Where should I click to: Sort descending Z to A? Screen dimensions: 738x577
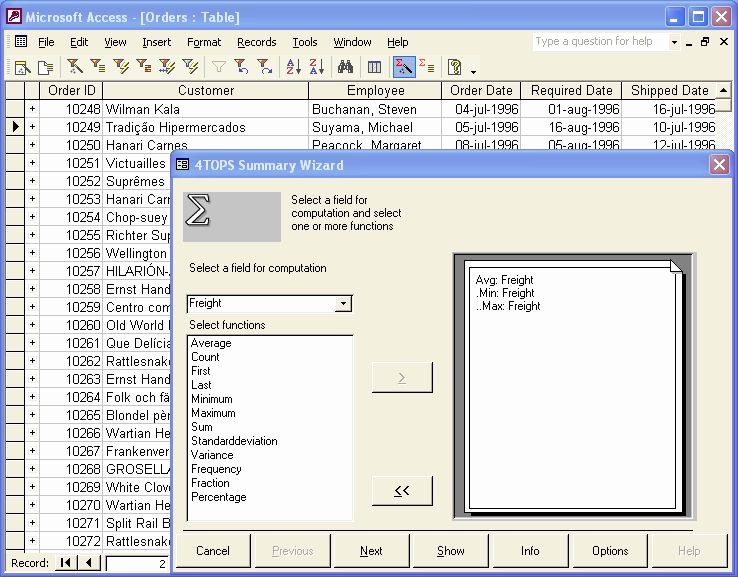tap(317, 66)
